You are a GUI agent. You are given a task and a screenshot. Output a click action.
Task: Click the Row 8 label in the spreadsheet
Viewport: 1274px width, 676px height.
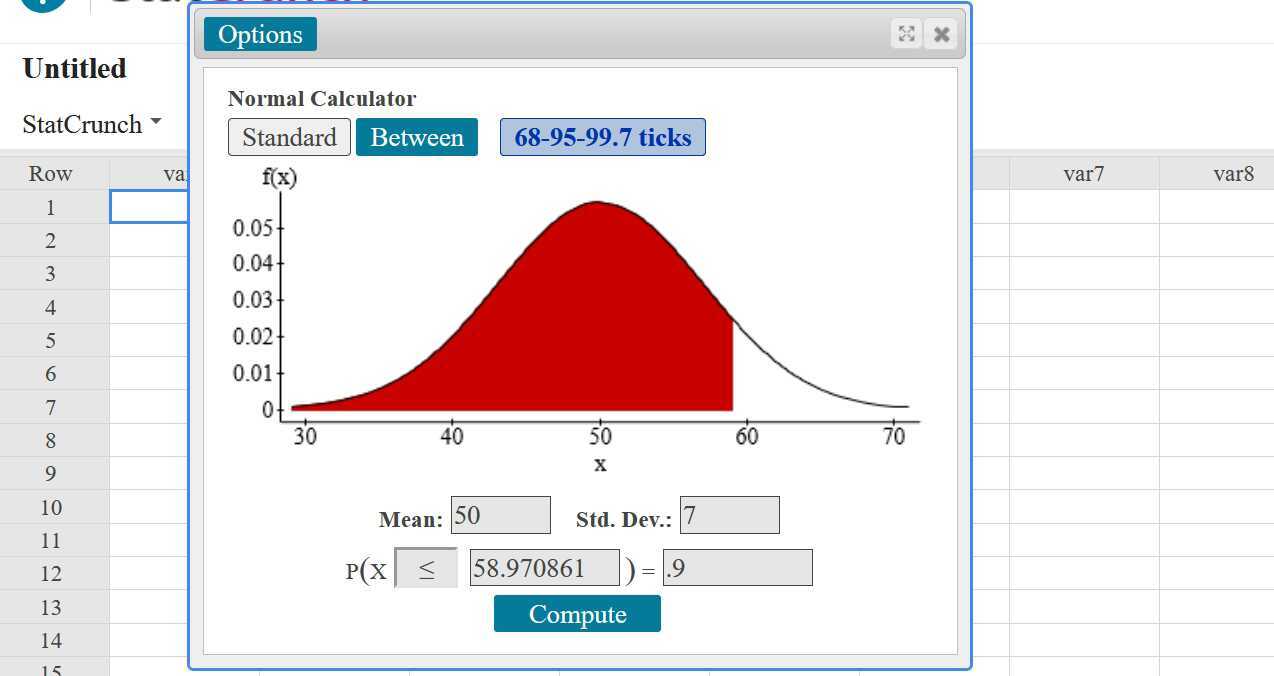pyautogui.click(x=50, y=440)
